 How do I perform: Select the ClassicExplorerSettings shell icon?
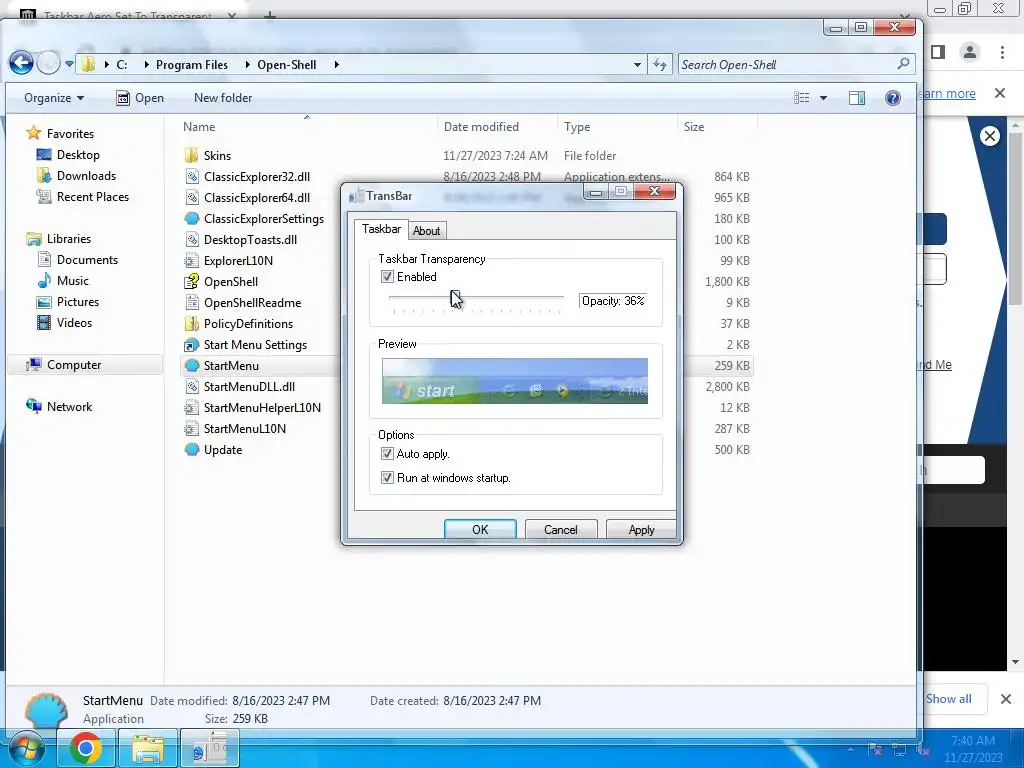tap(191, 219)
